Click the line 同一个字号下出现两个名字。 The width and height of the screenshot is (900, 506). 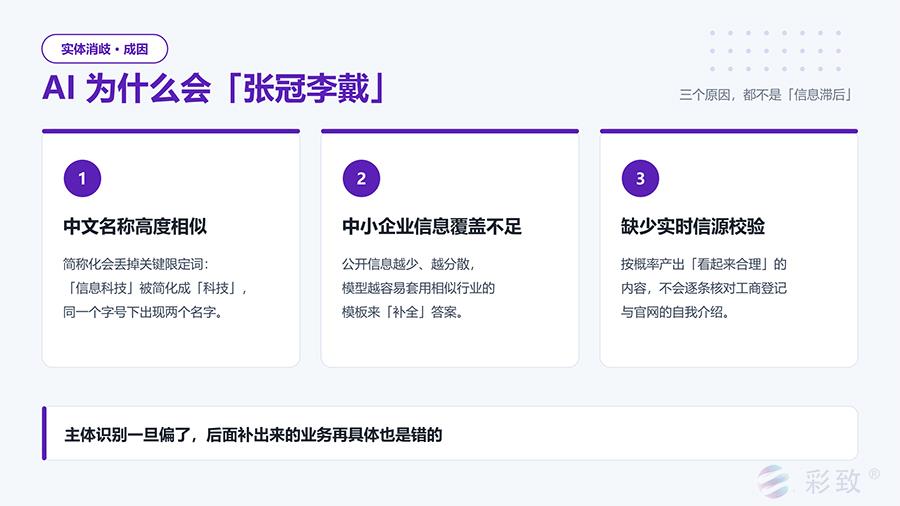[143, 312]
